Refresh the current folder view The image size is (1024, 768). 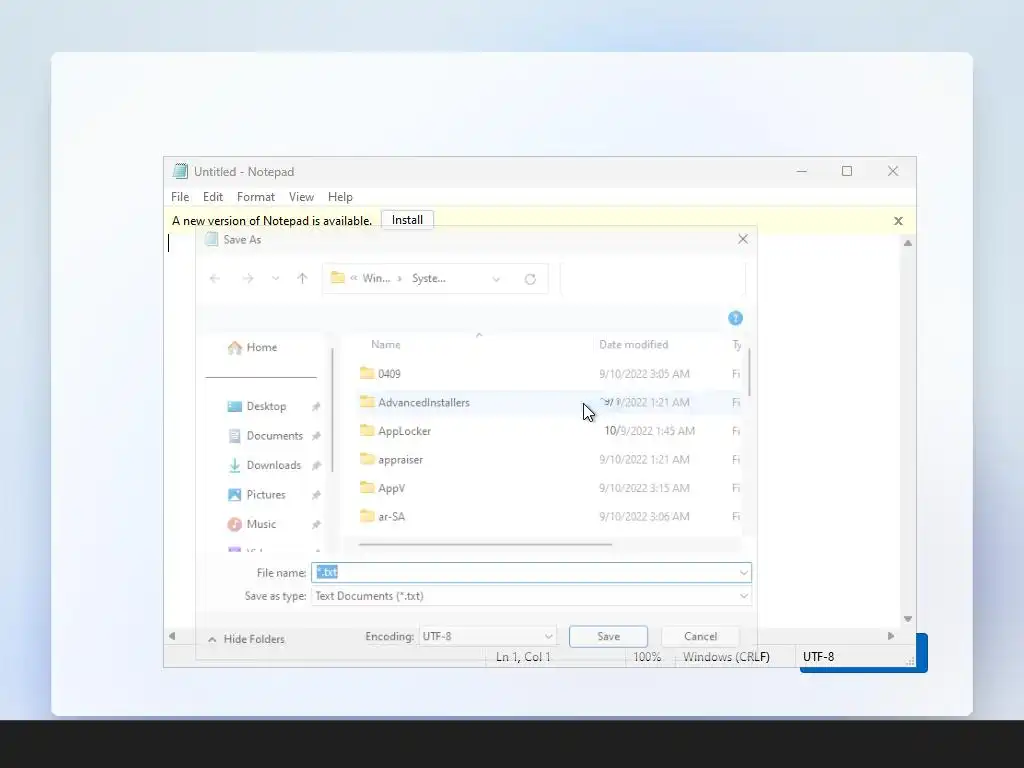click(x=530, y=280)
